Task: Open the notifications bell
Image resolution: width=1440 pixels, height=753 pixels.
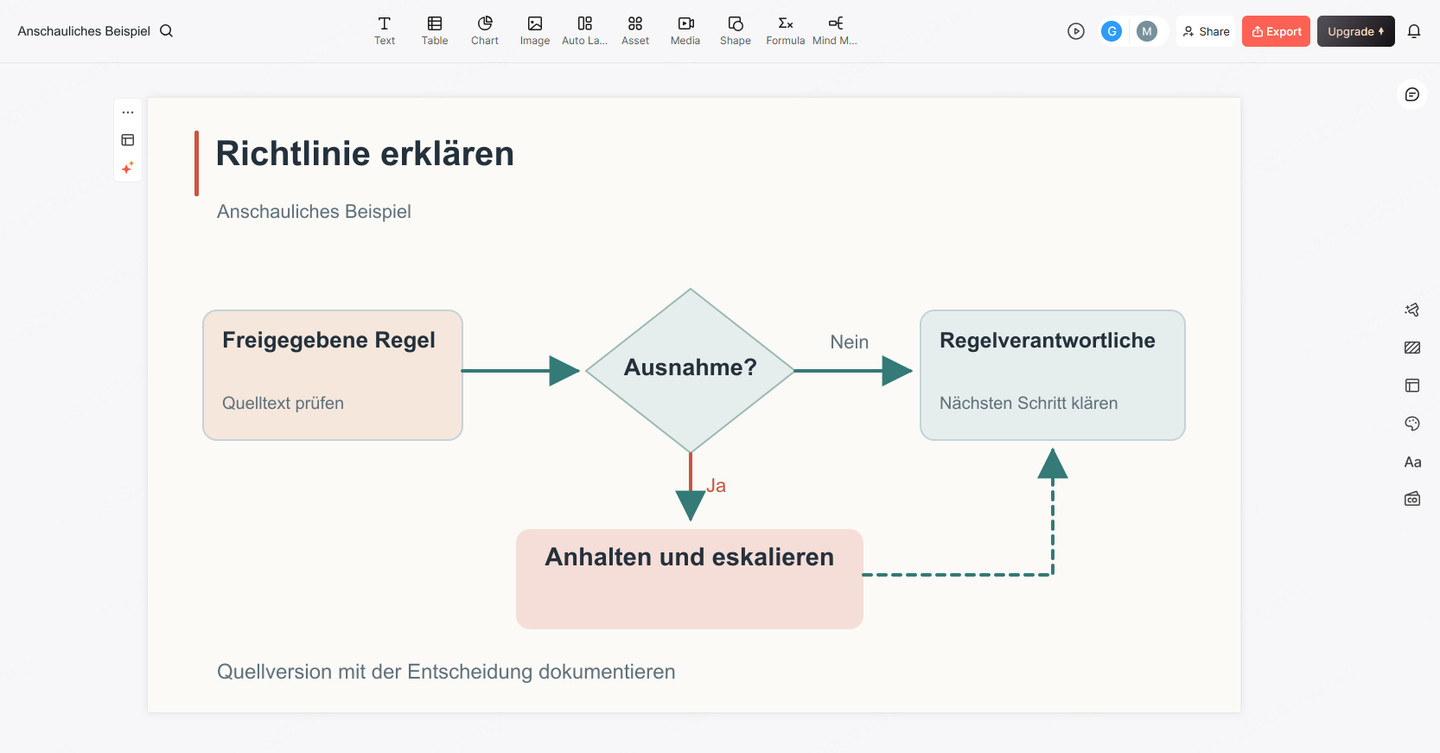Action: [1414, 31]
